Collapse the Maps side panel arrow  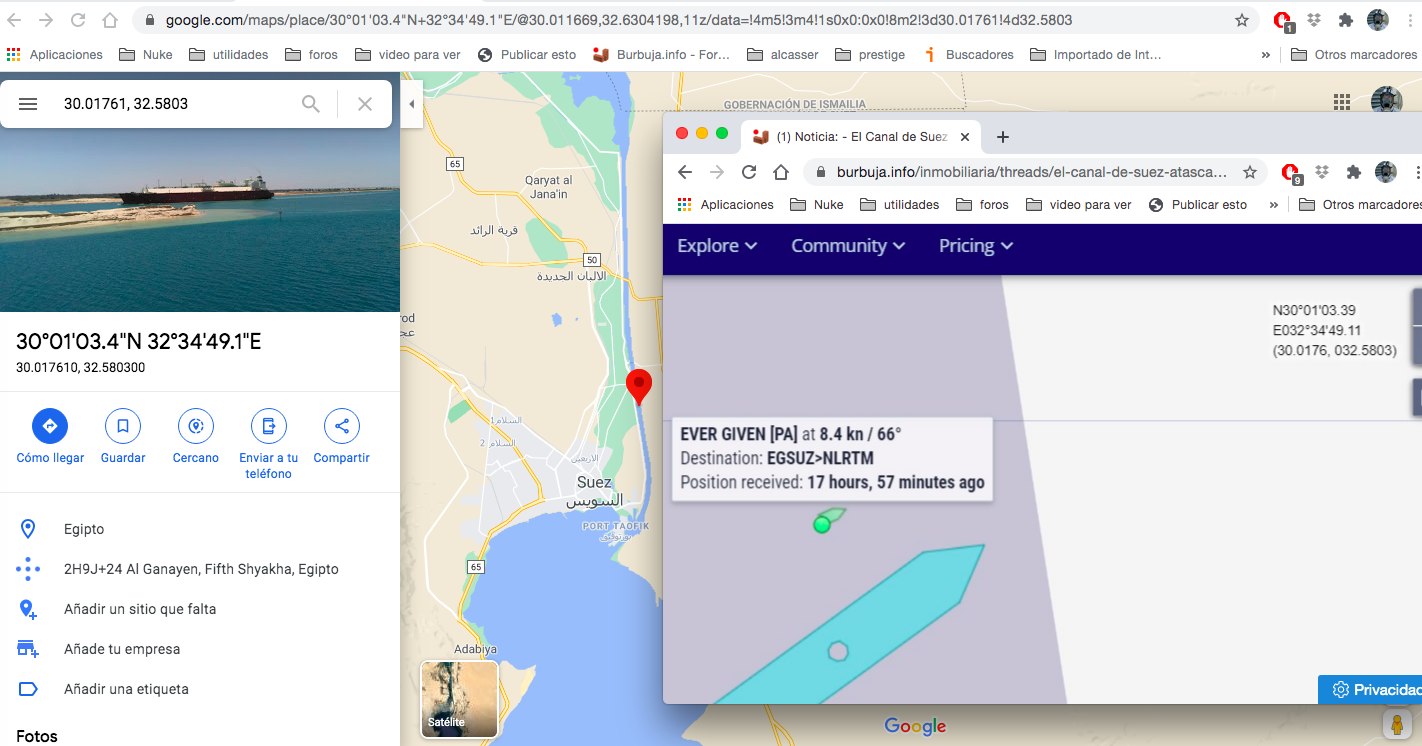coord(411,104)
